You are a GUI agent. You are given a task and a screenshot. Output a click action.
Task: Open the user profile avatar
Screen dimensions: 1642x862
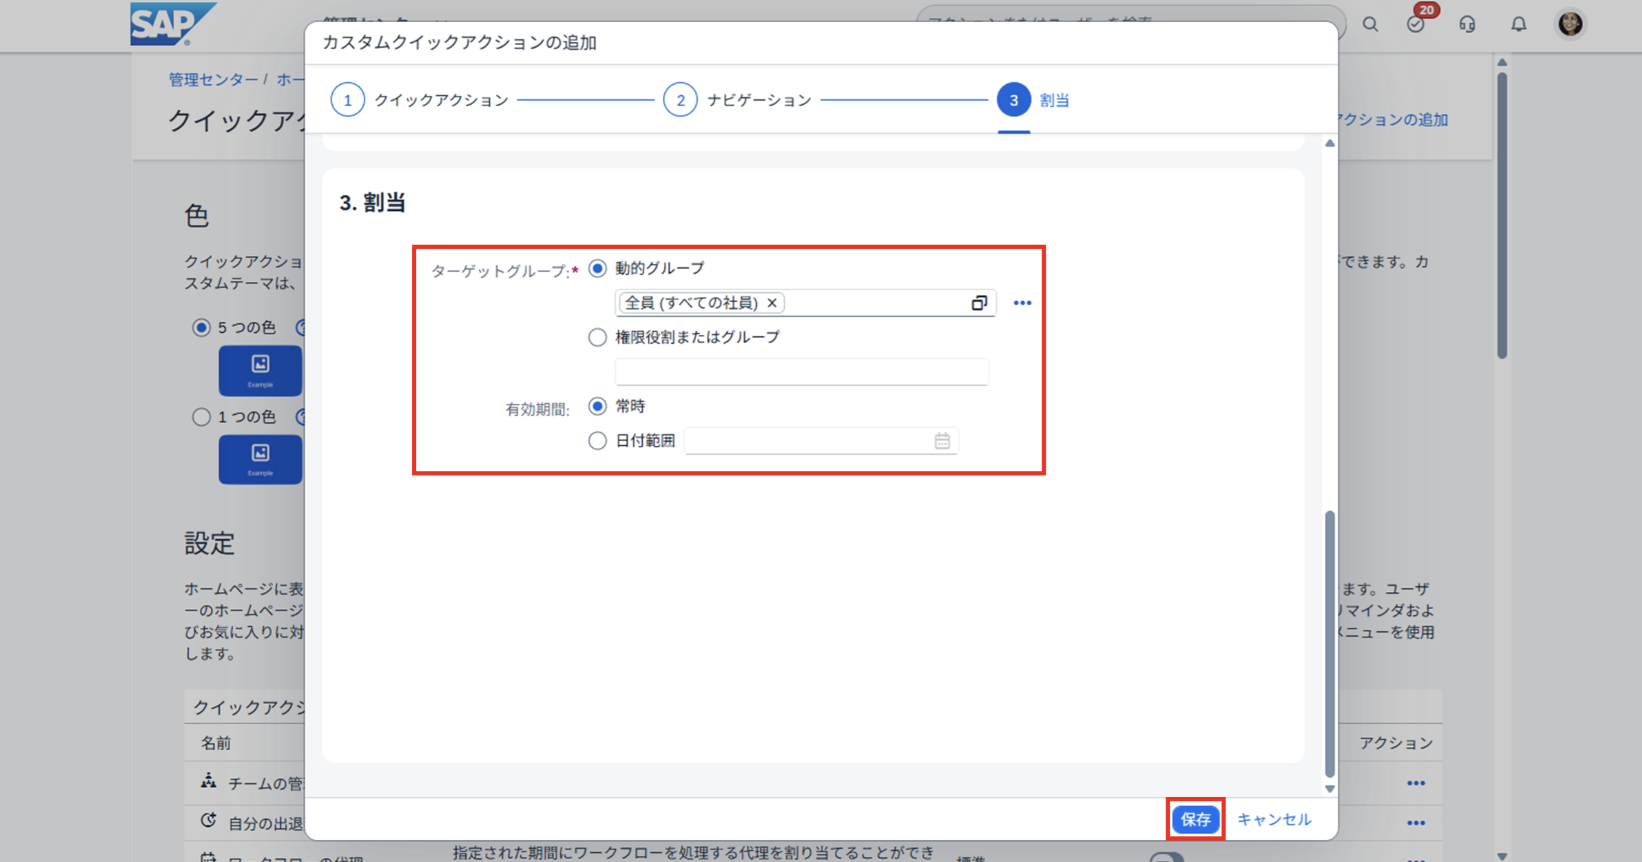[x=1570, y=24]
